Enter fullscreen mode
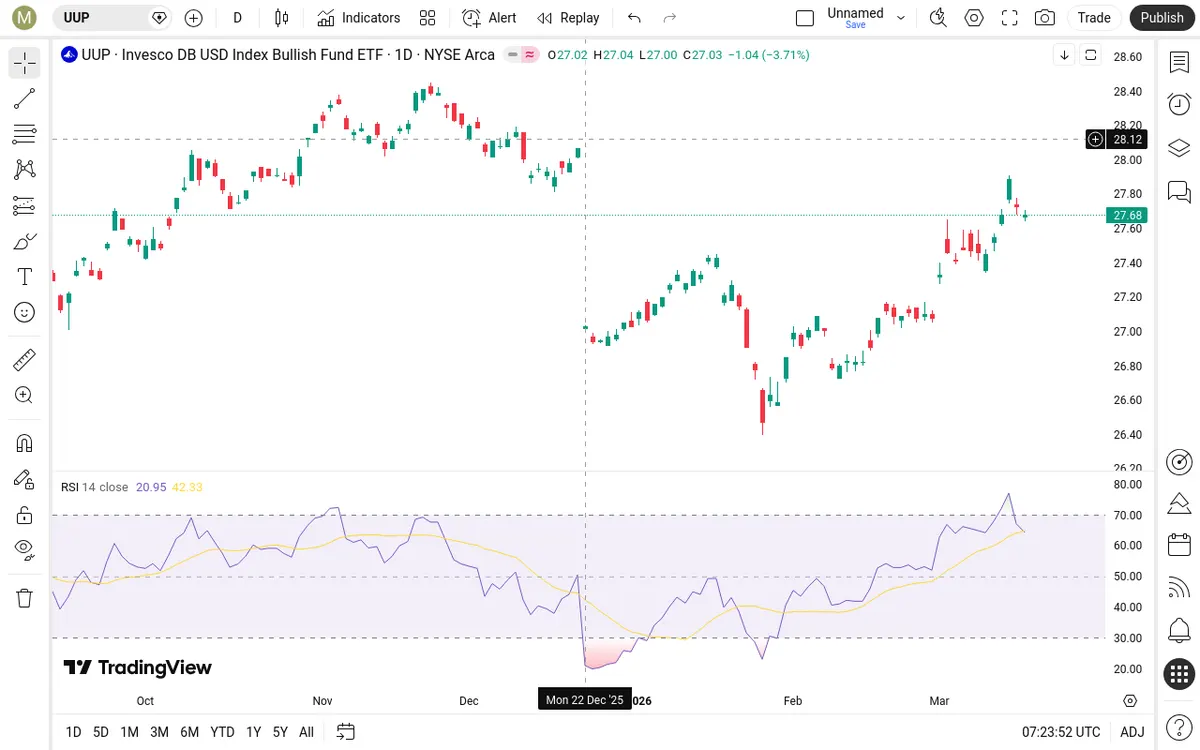 coord(1010,18)
